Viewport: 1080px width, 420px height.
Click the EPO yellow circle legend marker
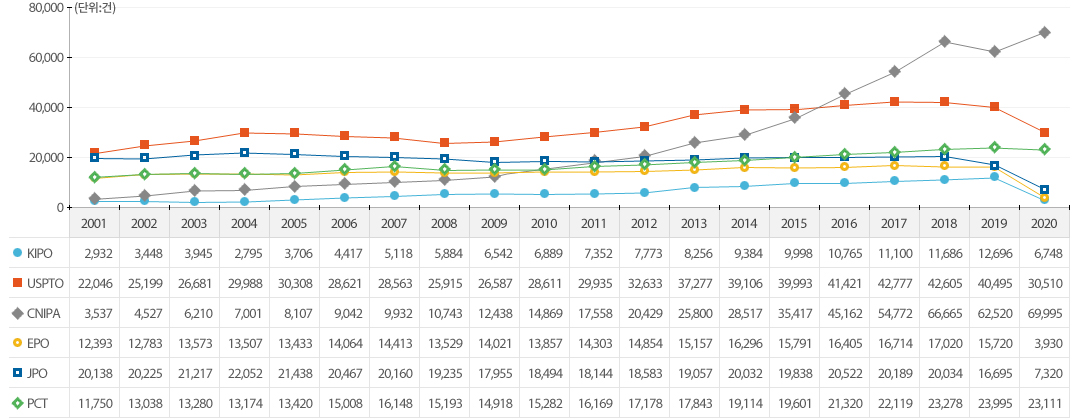[x=16, y=343]
